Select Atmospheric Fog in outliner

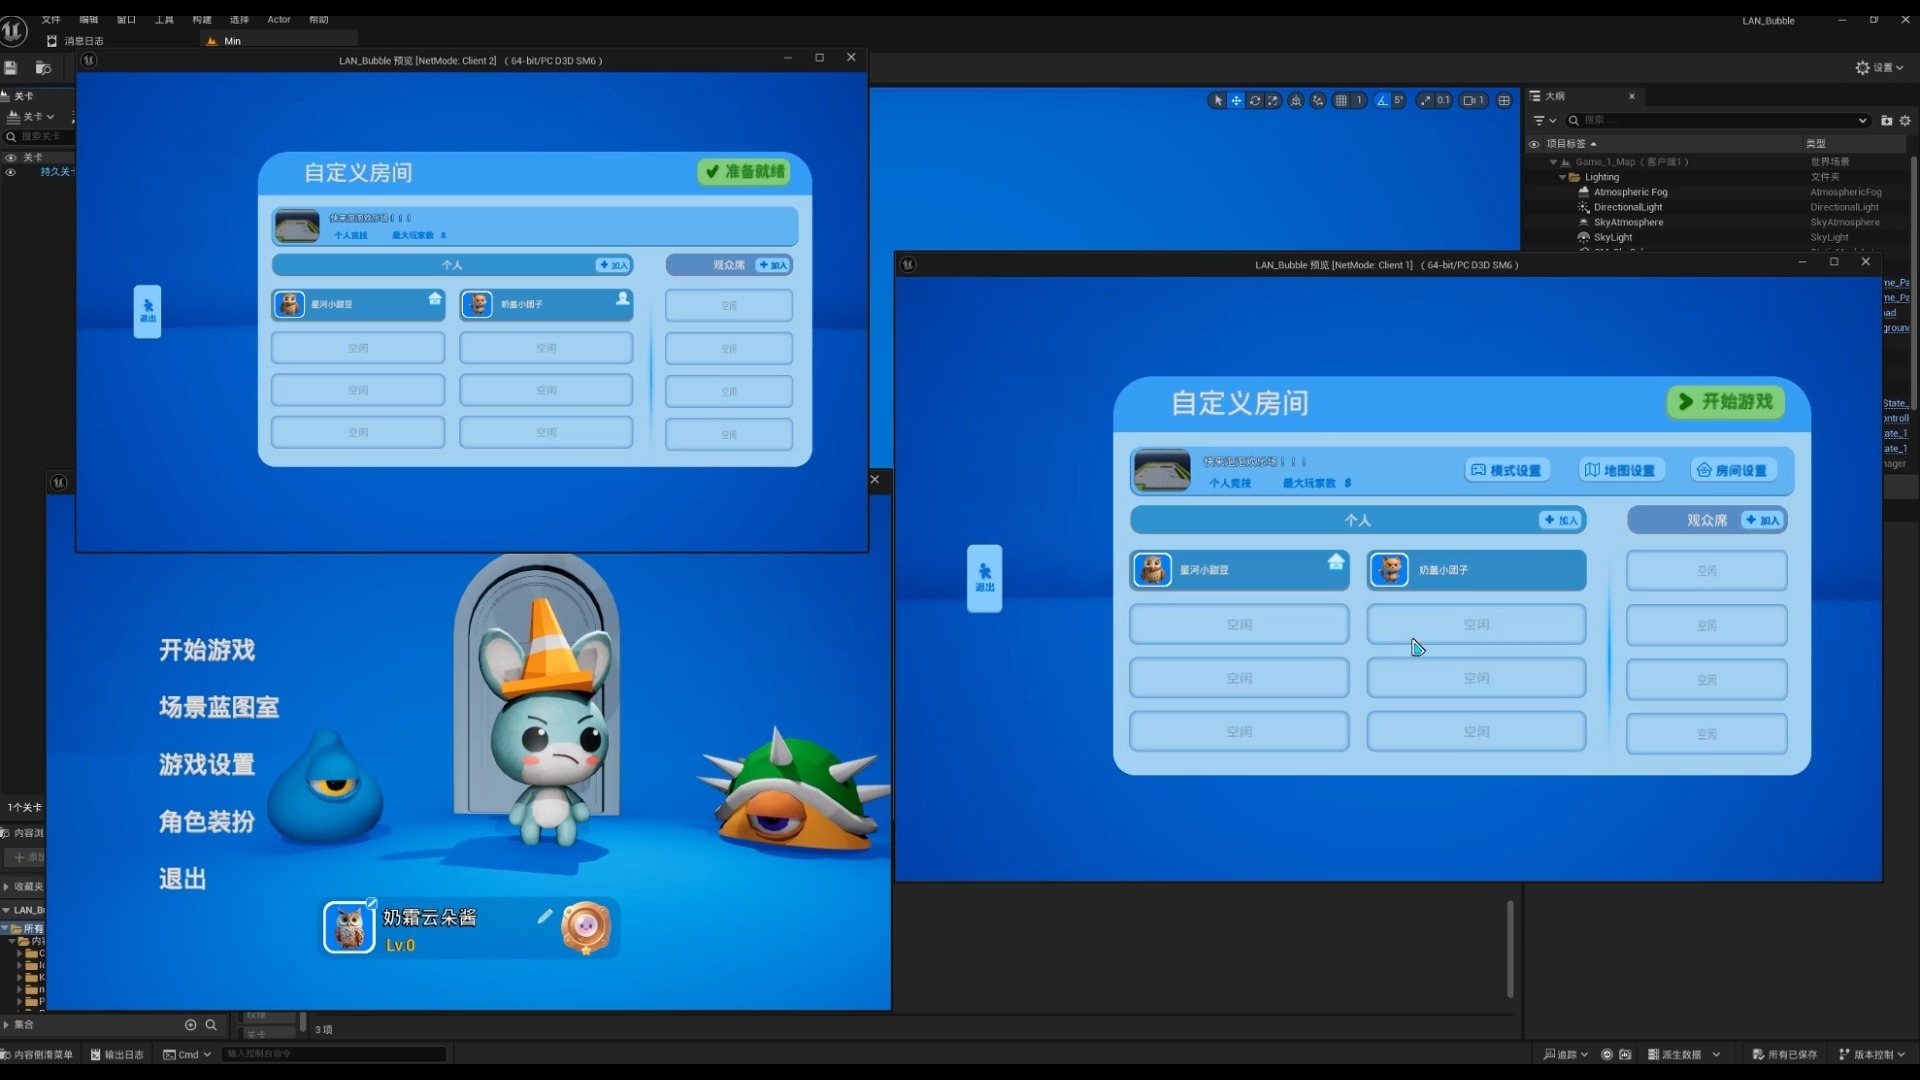(1630, 192)
